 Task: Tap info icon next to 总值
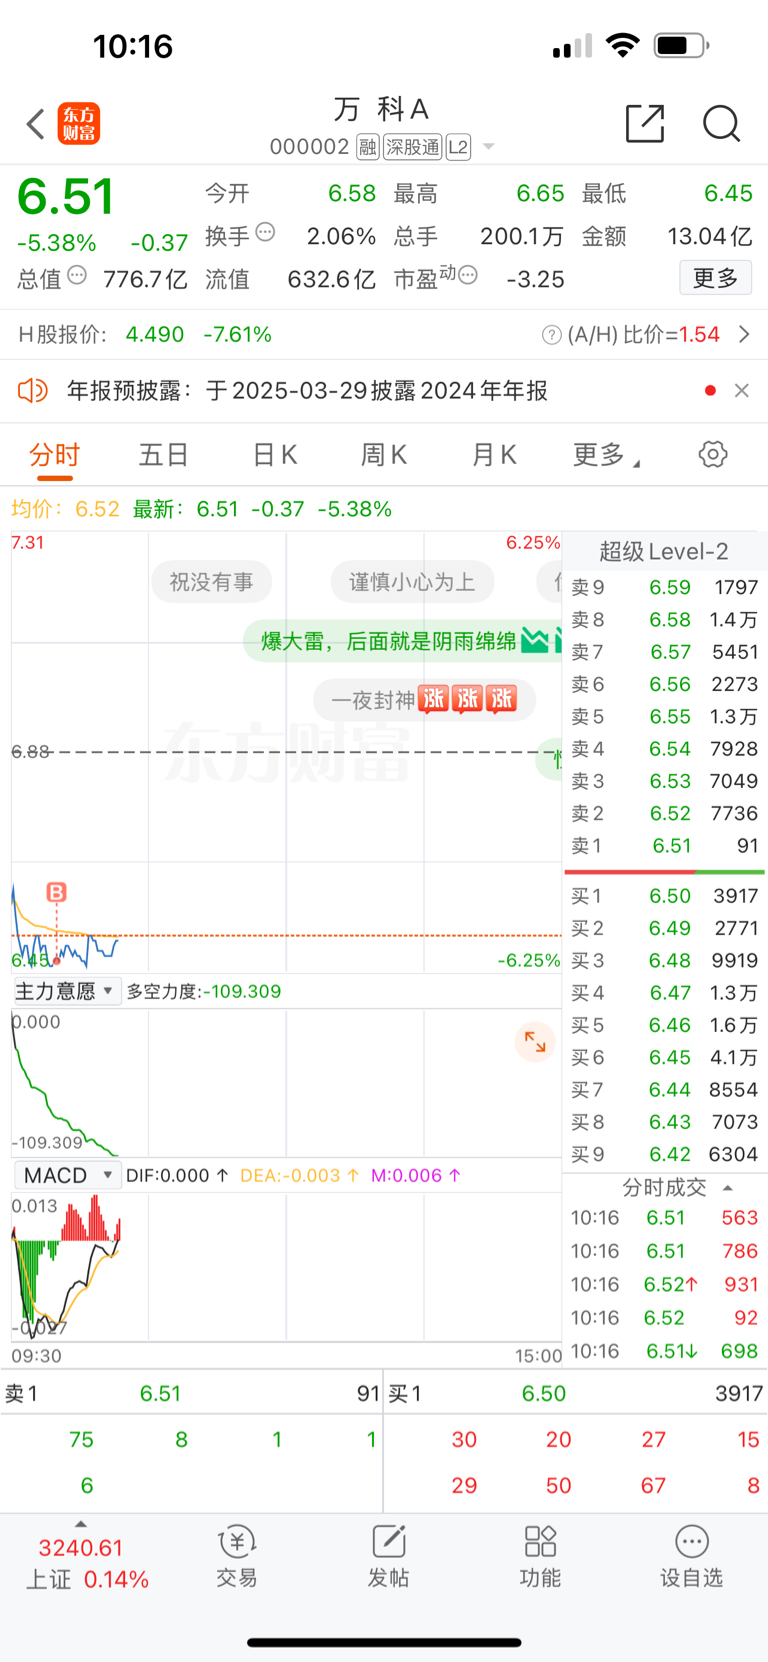coord(77,275)
